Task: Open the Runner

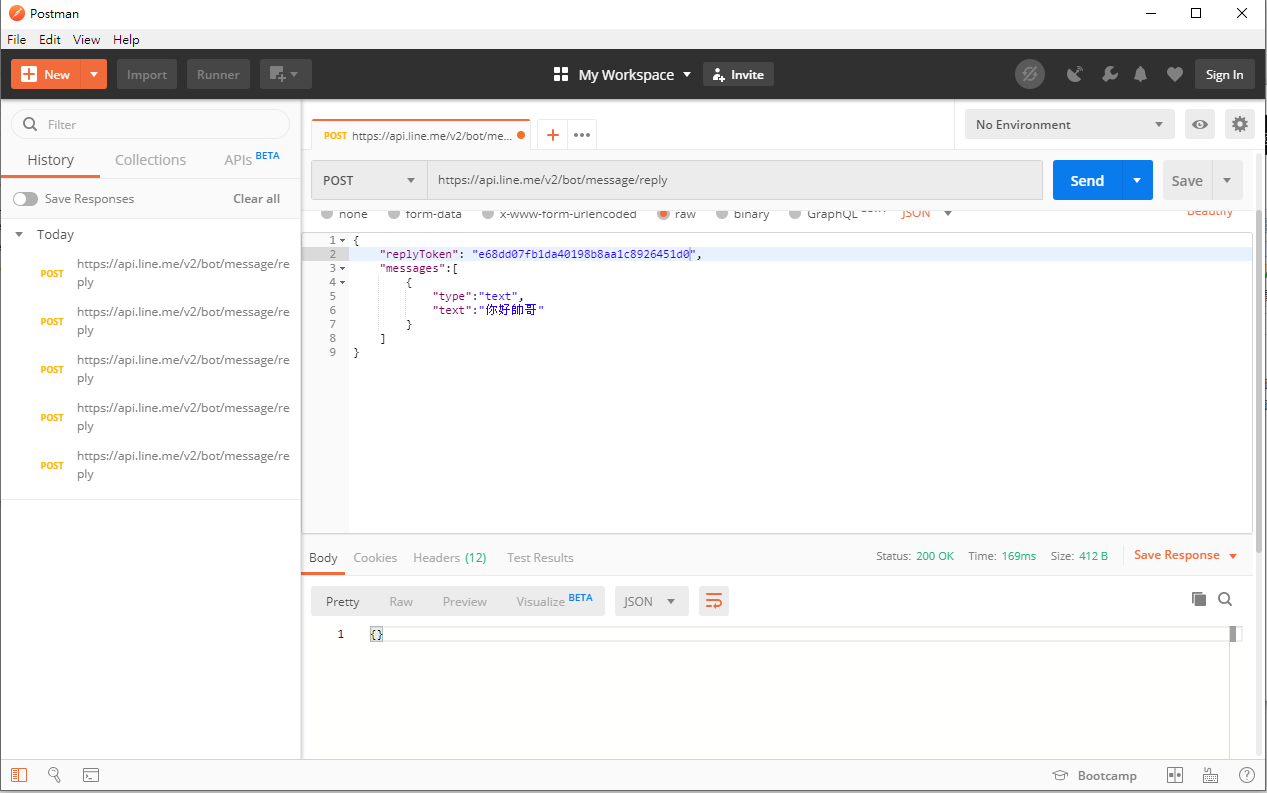Action: tap(218, 74)
